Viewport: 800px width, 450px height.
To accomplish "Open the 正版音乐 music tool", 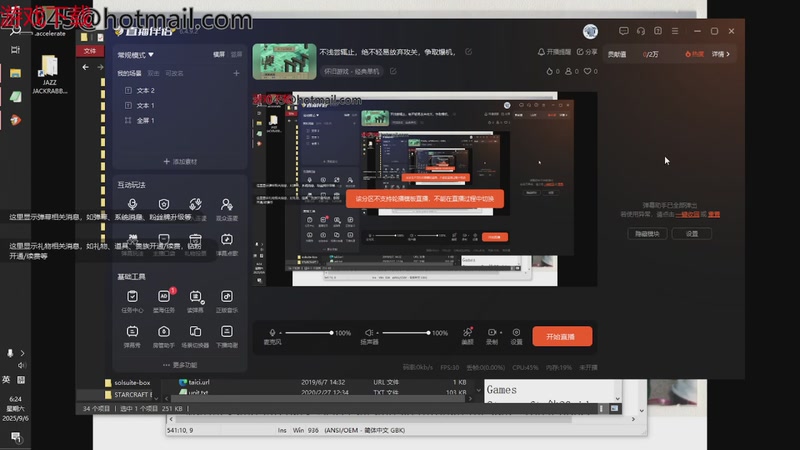I will (x=227, y=301).
